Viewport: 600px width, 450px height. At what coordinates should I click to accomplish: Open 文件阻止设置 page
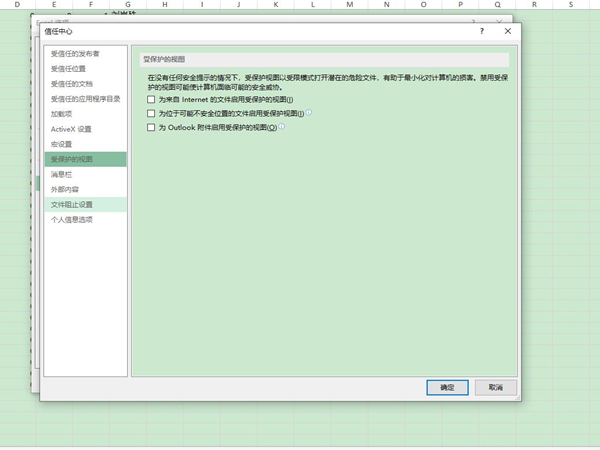[85, 204]
